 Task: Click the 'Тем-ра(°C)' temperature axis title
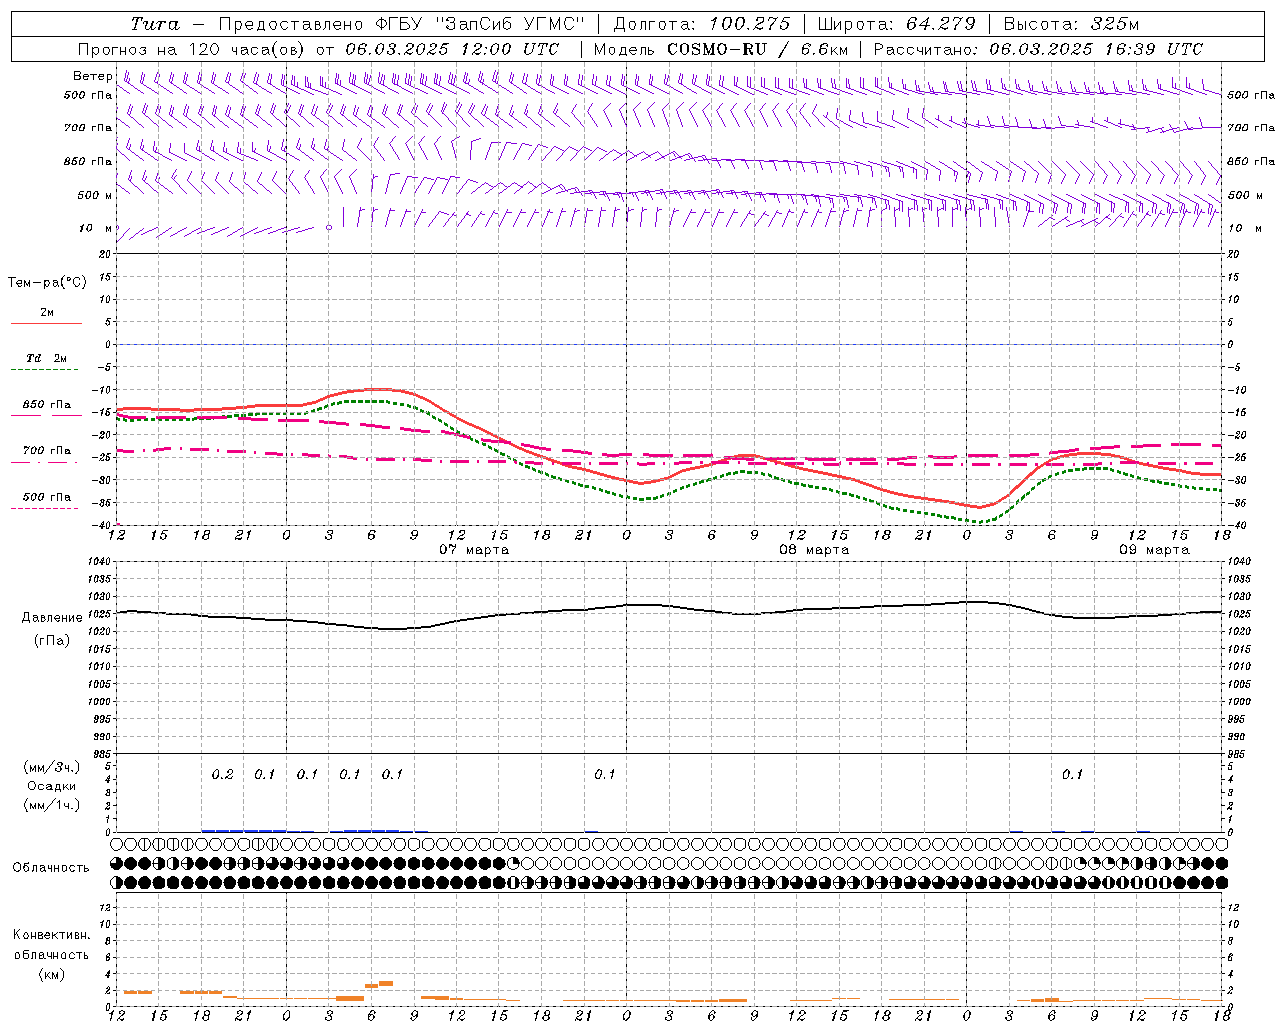point(47,283)
